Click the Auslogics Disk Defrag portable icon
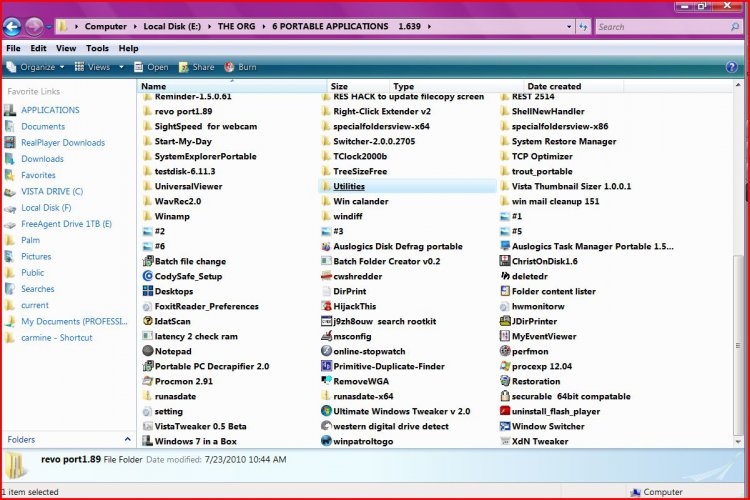 click(327, 246)
